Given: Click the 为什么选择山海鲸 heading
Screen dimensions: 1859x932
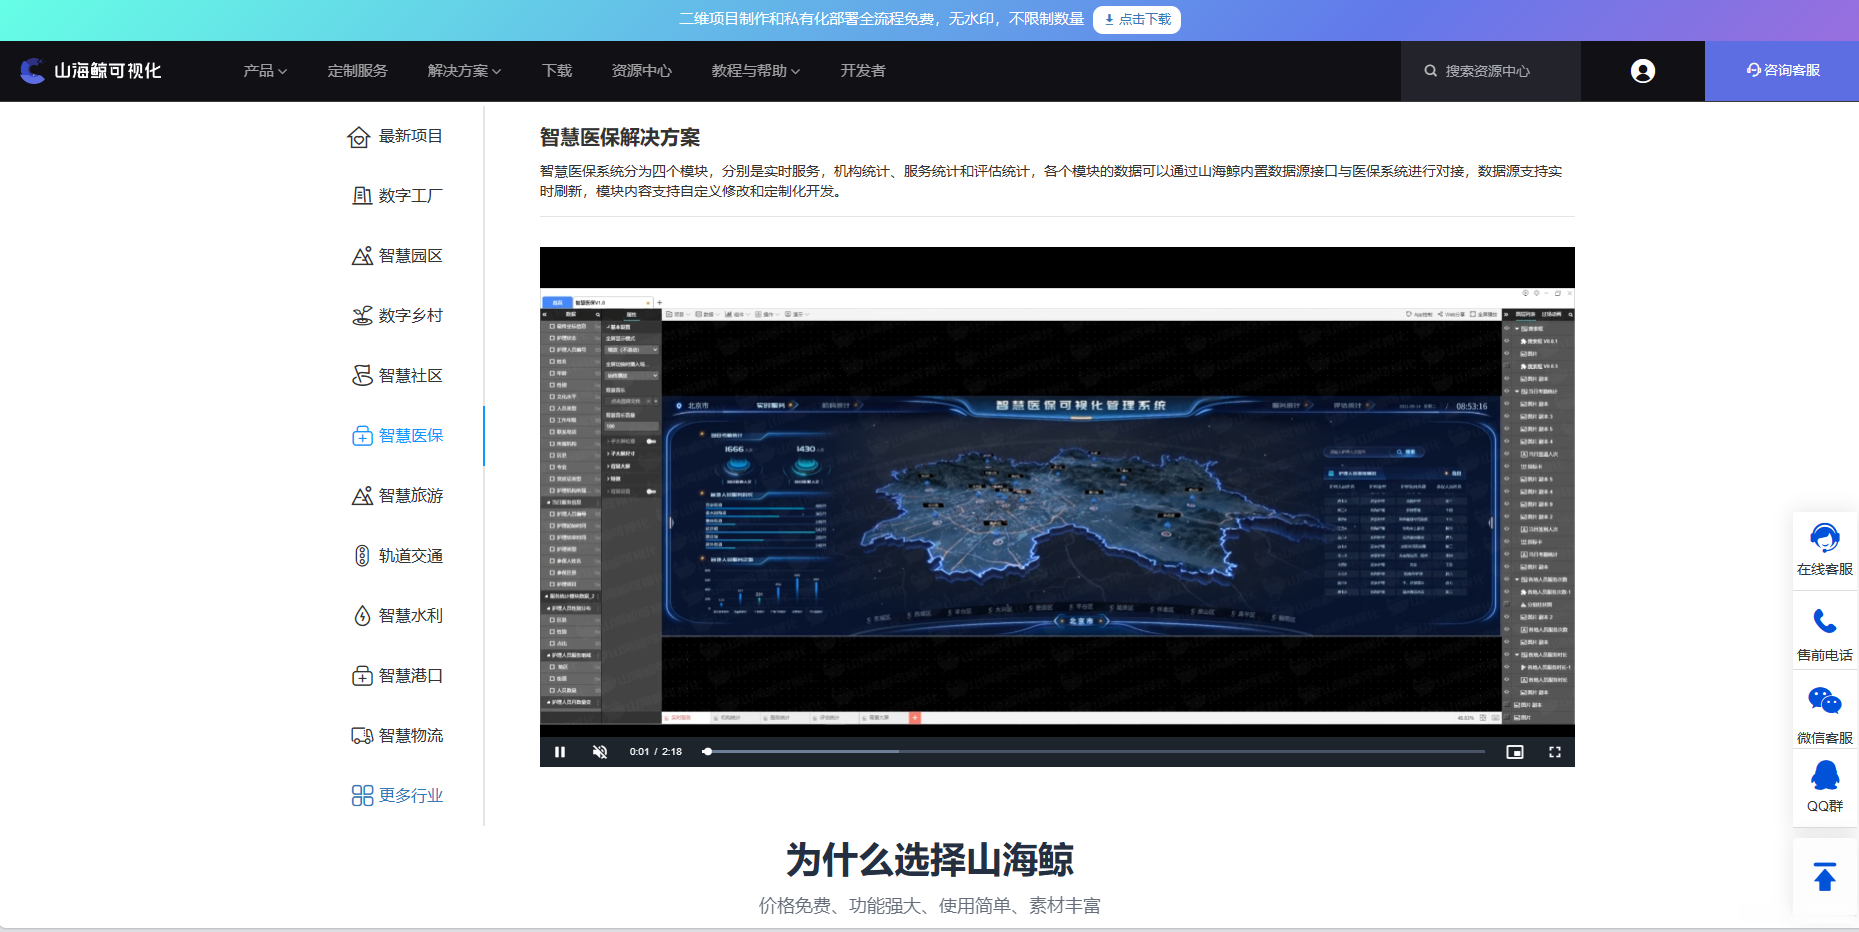Looking at the screenshot, I should [x=930, y=860].
